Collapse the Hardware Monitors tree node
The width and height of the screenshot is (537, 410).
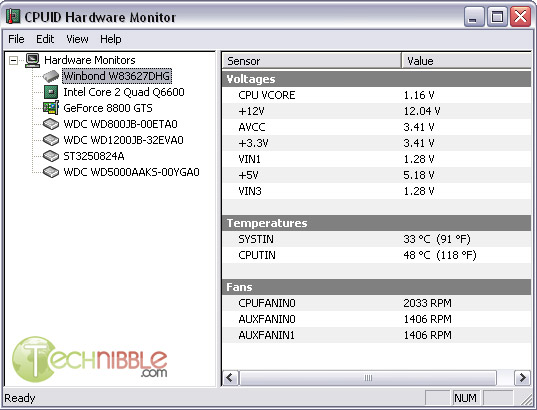point(13,61)
